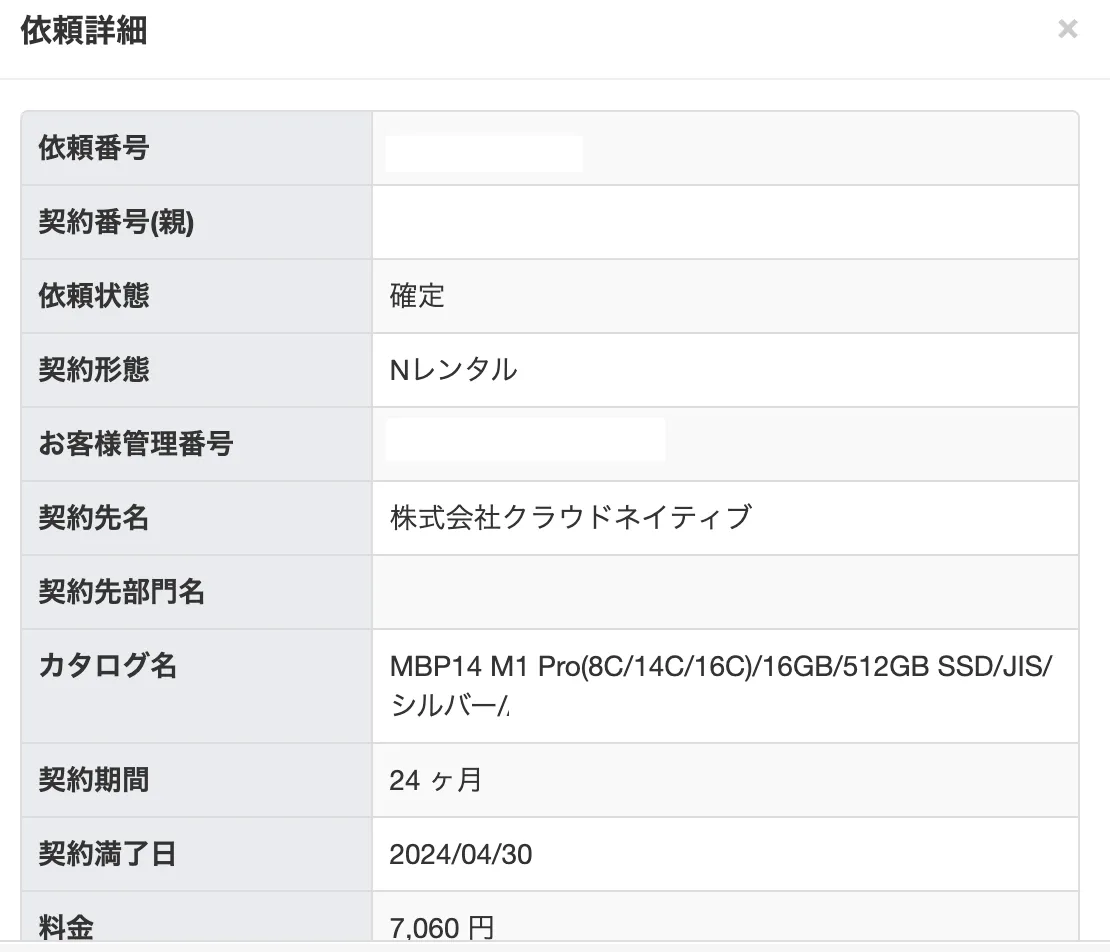Select the Nレンタル contract type value
This screenshot has height=952, width=1110.
point(453,370)
